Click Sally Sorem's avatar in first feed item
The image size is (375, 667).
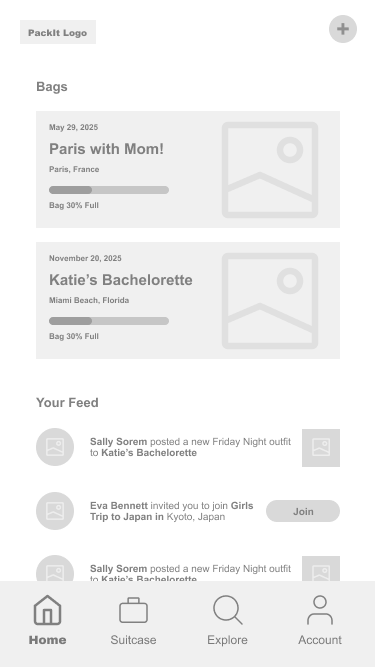[x=55, y=447]
